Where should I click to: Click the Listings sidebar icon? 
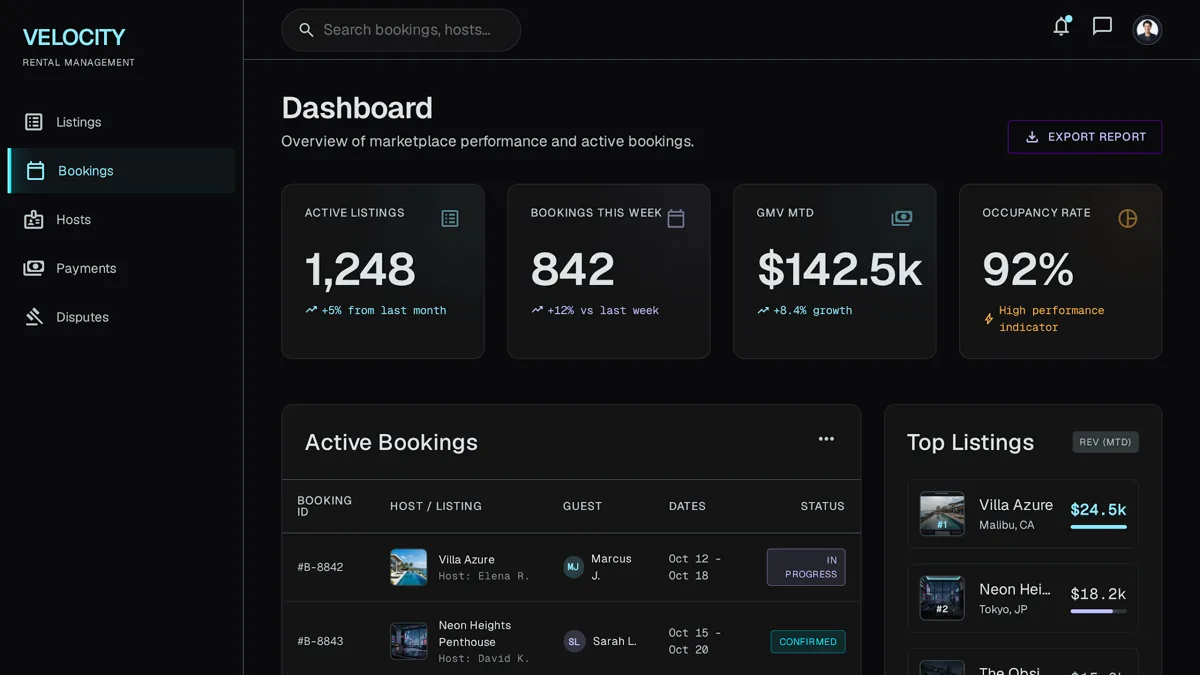pyautogui.click(x=34, y=122)
